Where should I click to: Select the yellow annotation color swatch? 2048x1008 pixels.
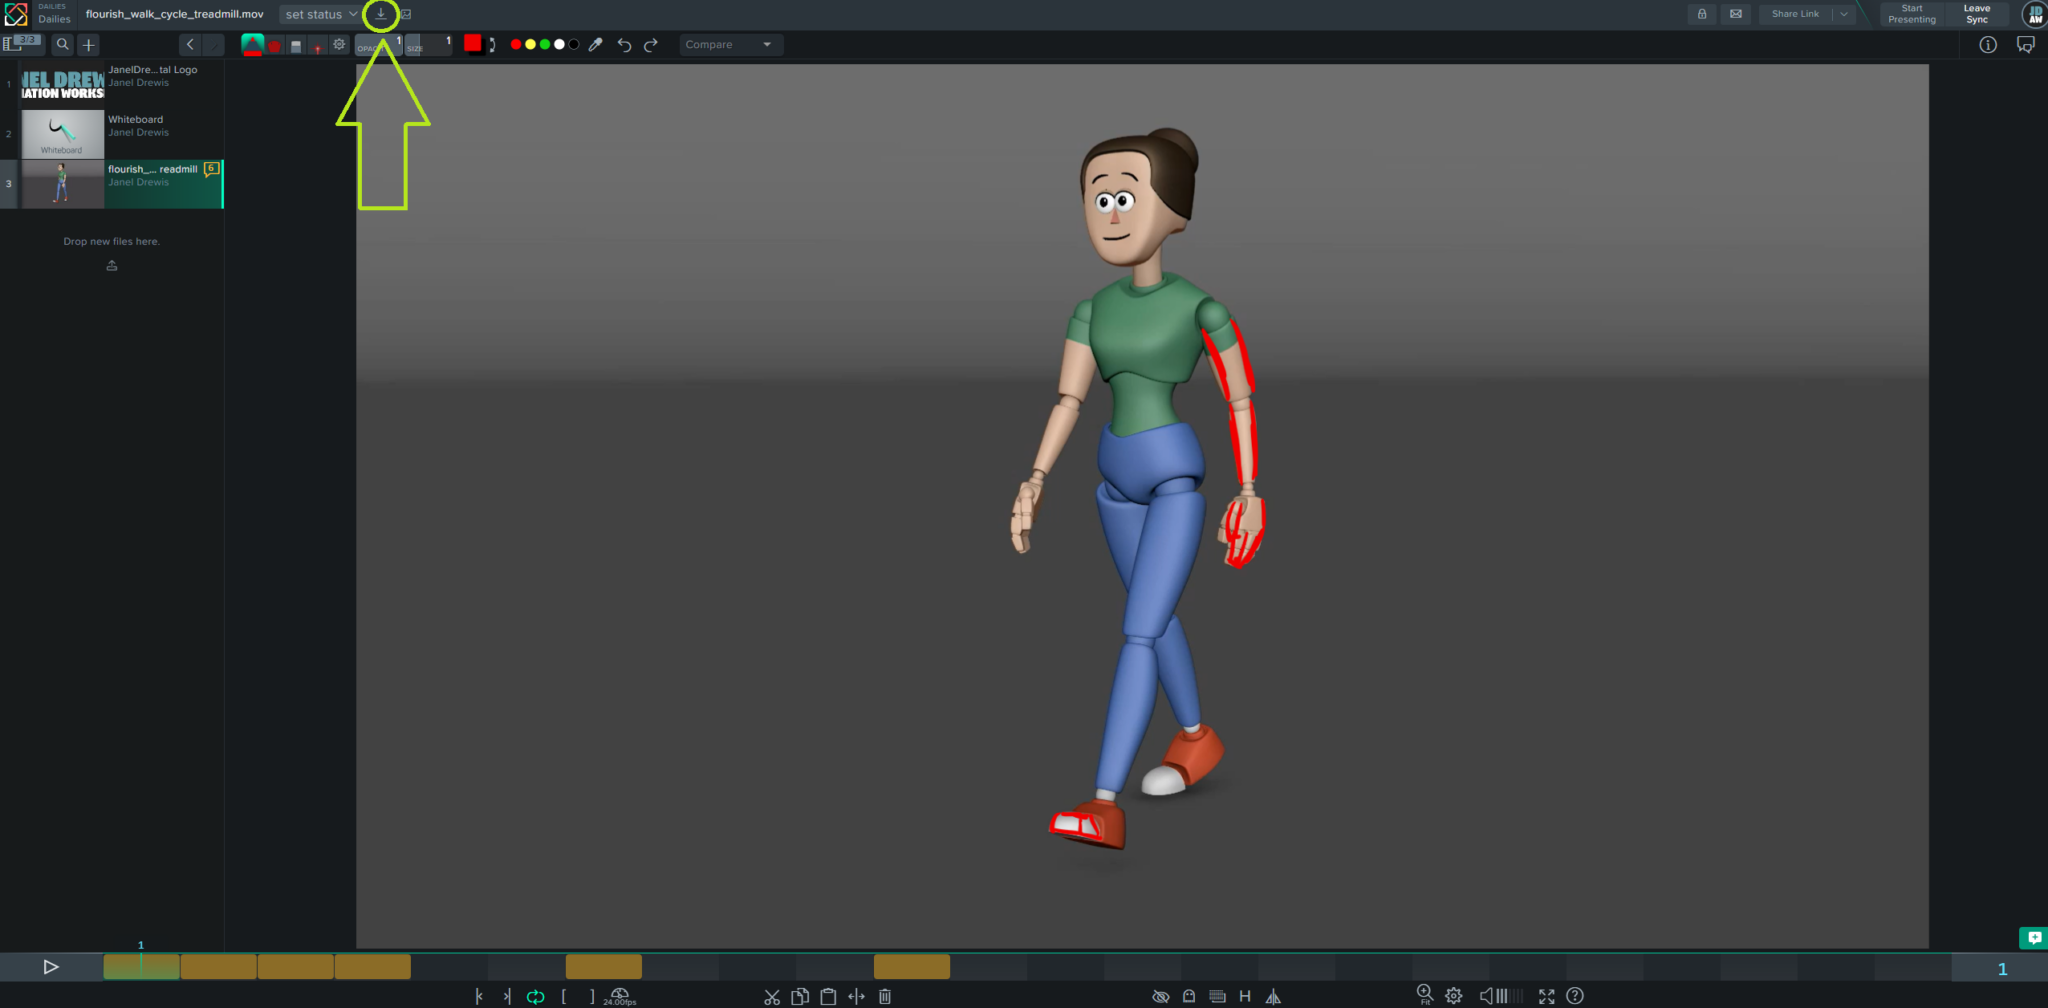(530, 44)
